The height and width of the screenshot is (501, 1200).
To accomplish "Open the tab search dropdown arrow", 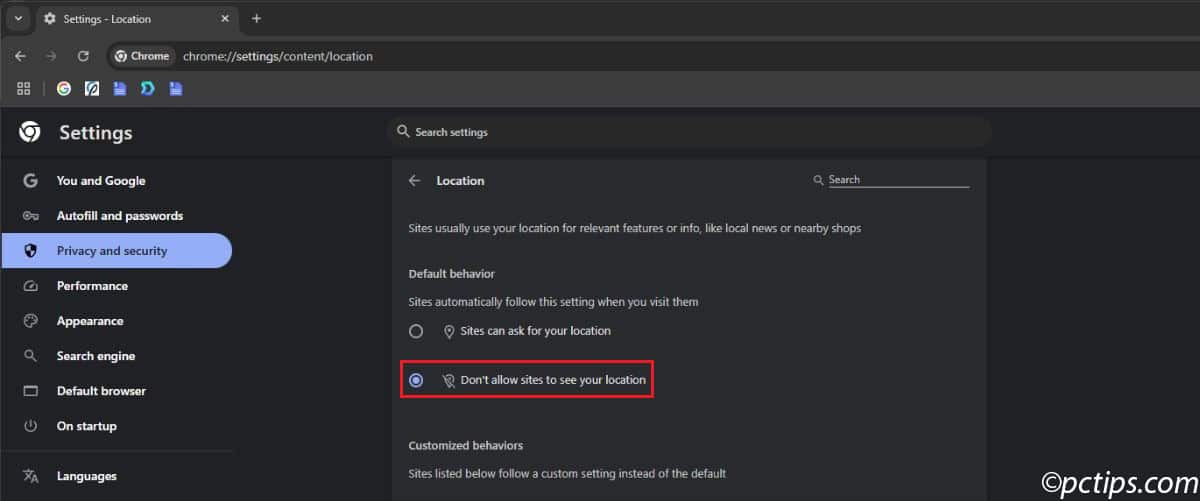I will coord(18,18).
